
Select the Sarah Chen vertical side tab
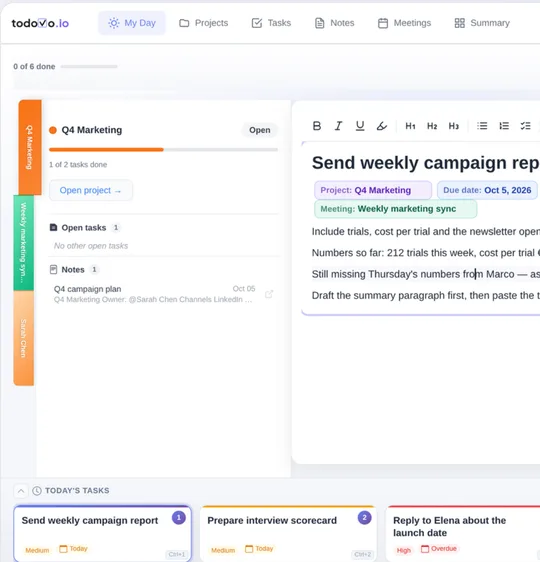24,338
